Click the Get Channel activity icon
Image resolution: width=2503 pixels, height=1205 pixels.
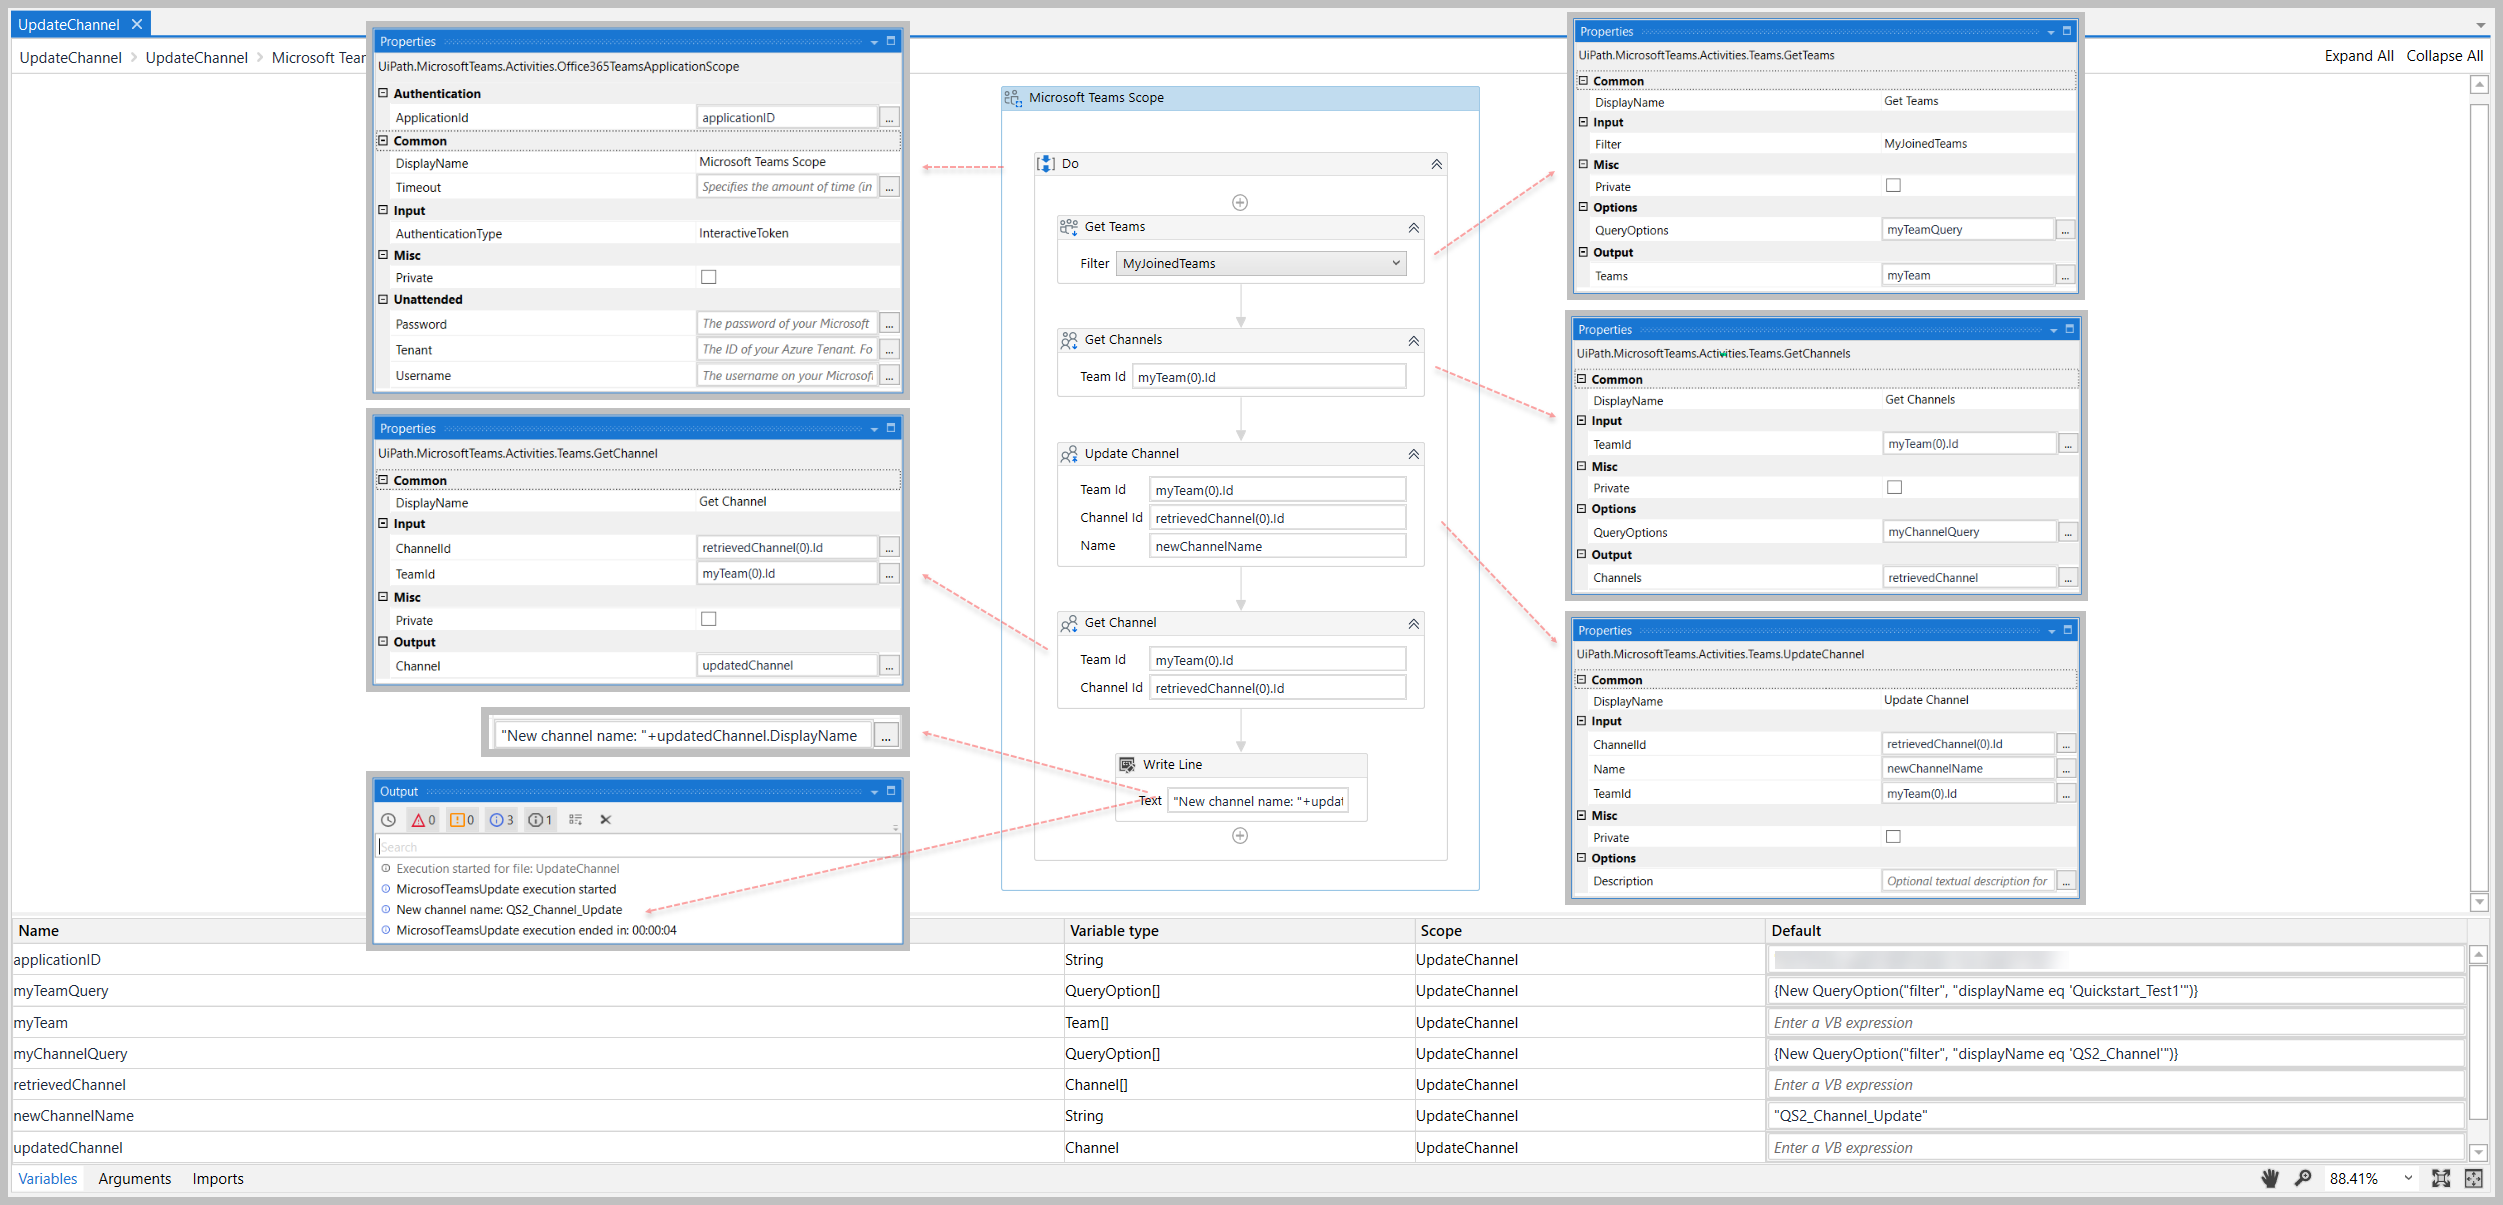coord(1069,623)
